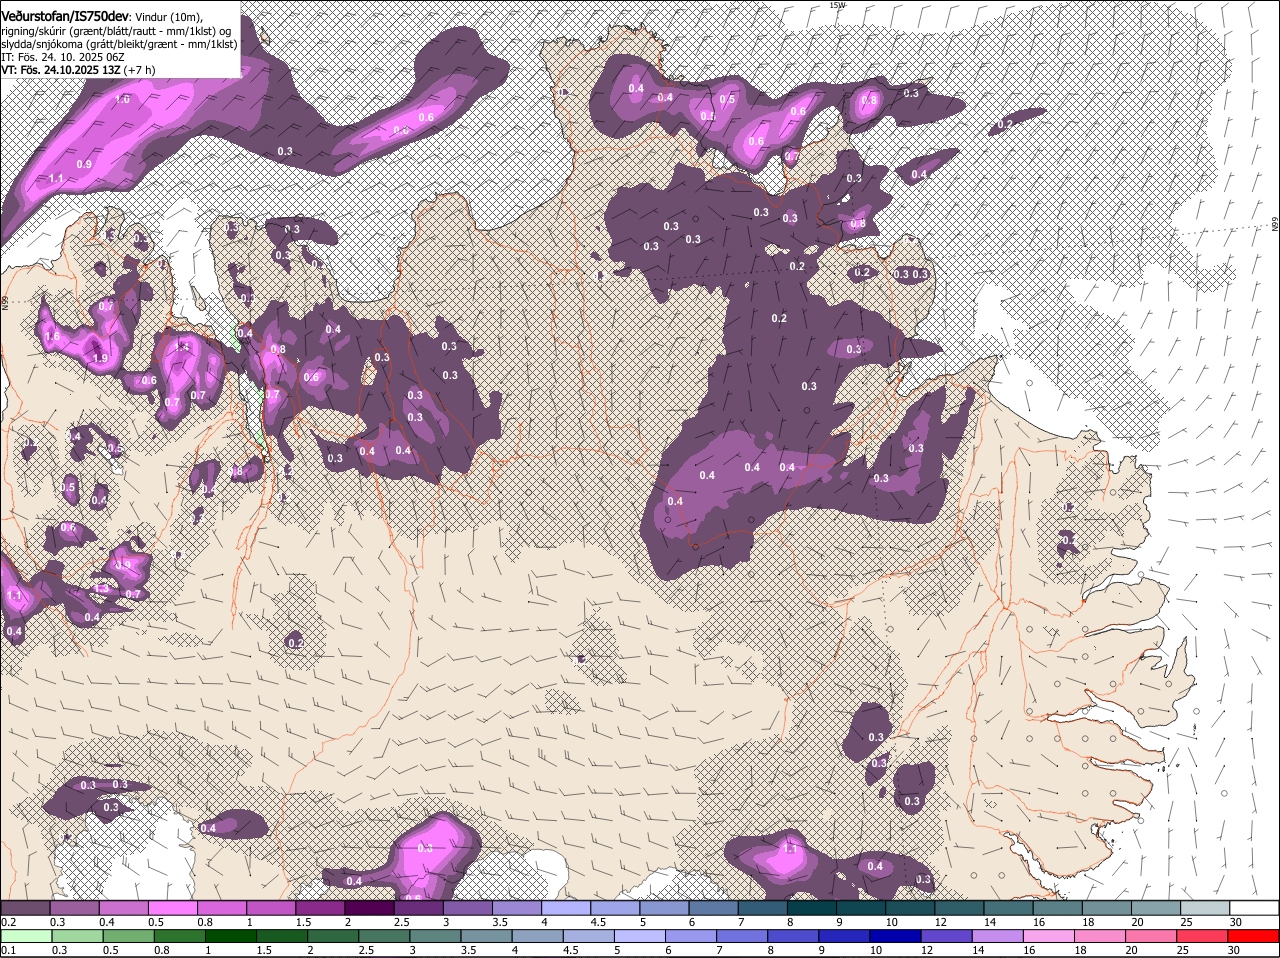Select the 'VT: Fös. 24.10.2025 13Z' valid time
1280x958 pixels.
point(61,70)
